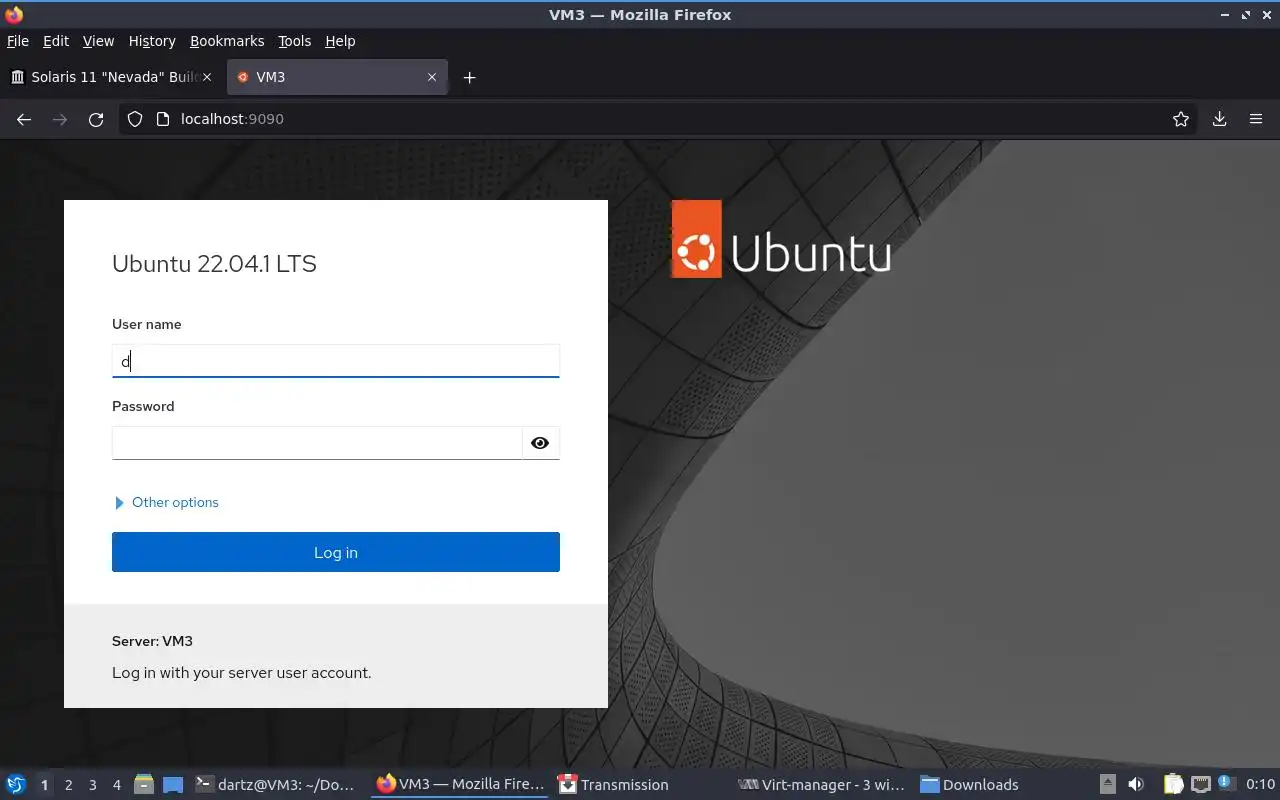Open the Help menu
The height and width of the screenshot is (800, 1280).
(340, 41)
